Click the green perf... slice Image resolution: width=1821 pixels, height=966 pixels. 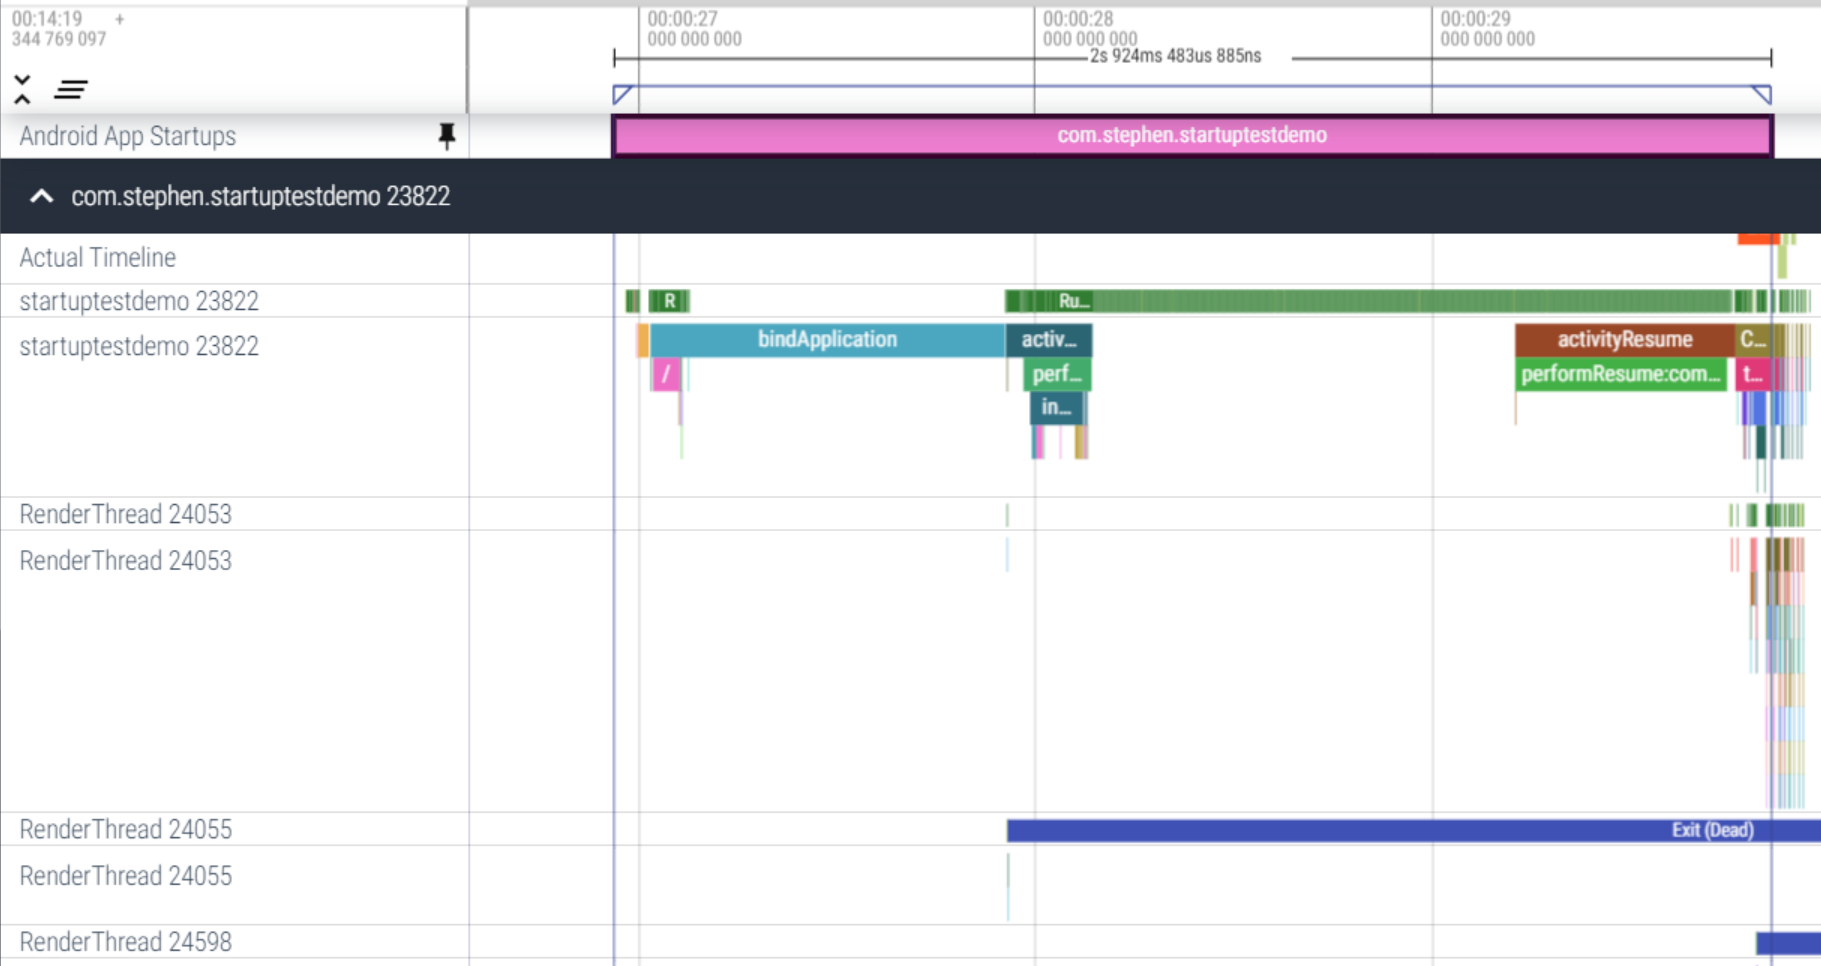point(1056,375)
